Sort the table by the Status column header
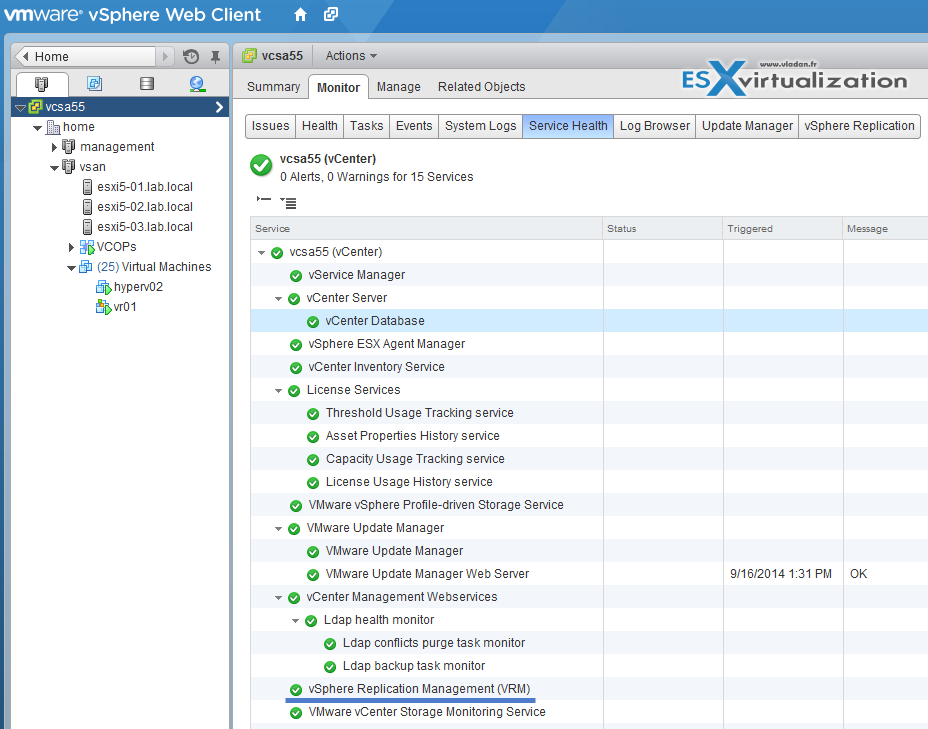This screenshot has width=928, height=729. pyautogui.click(x=663, y=228)
